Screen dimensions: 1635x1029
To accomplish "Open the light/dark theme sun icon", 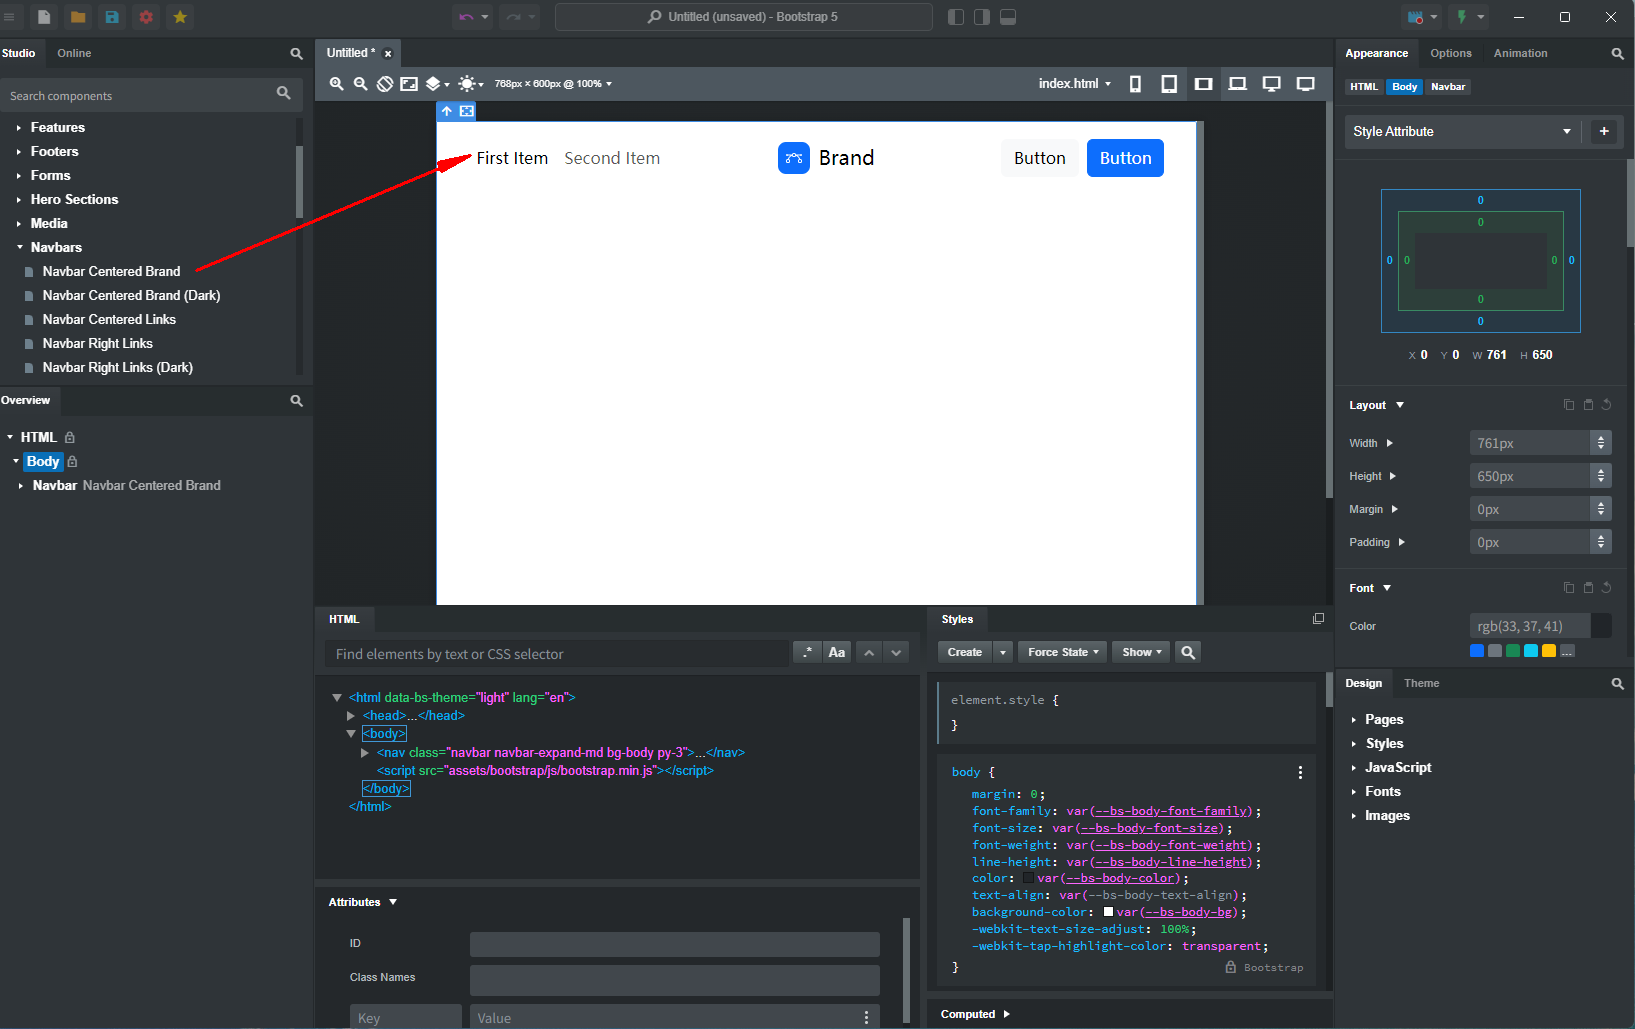I will (x=470, y=84).
